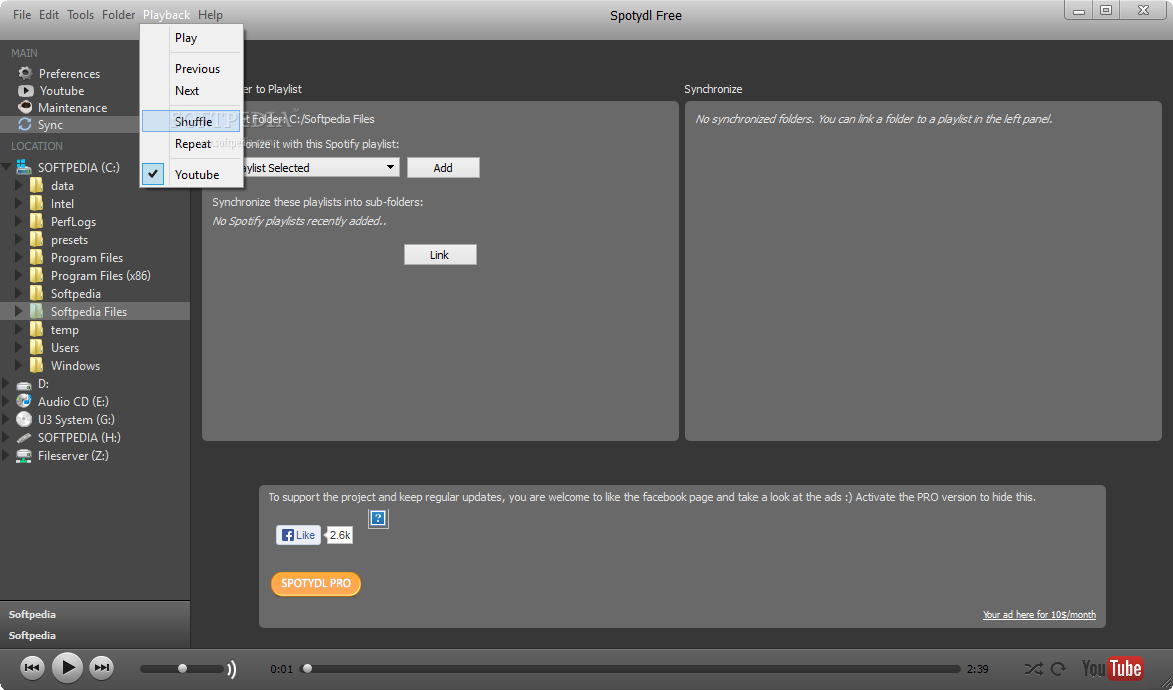Viewport: 1173px width, 690px height.
Task: Skip to next track in player bar
Action: (x=102, y=667)
